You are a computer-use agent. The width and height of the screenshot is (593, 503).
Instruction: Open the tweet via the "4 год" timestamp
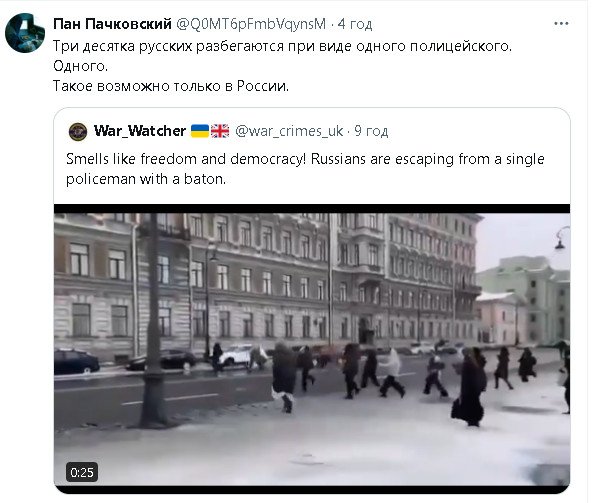pos(355,24)
